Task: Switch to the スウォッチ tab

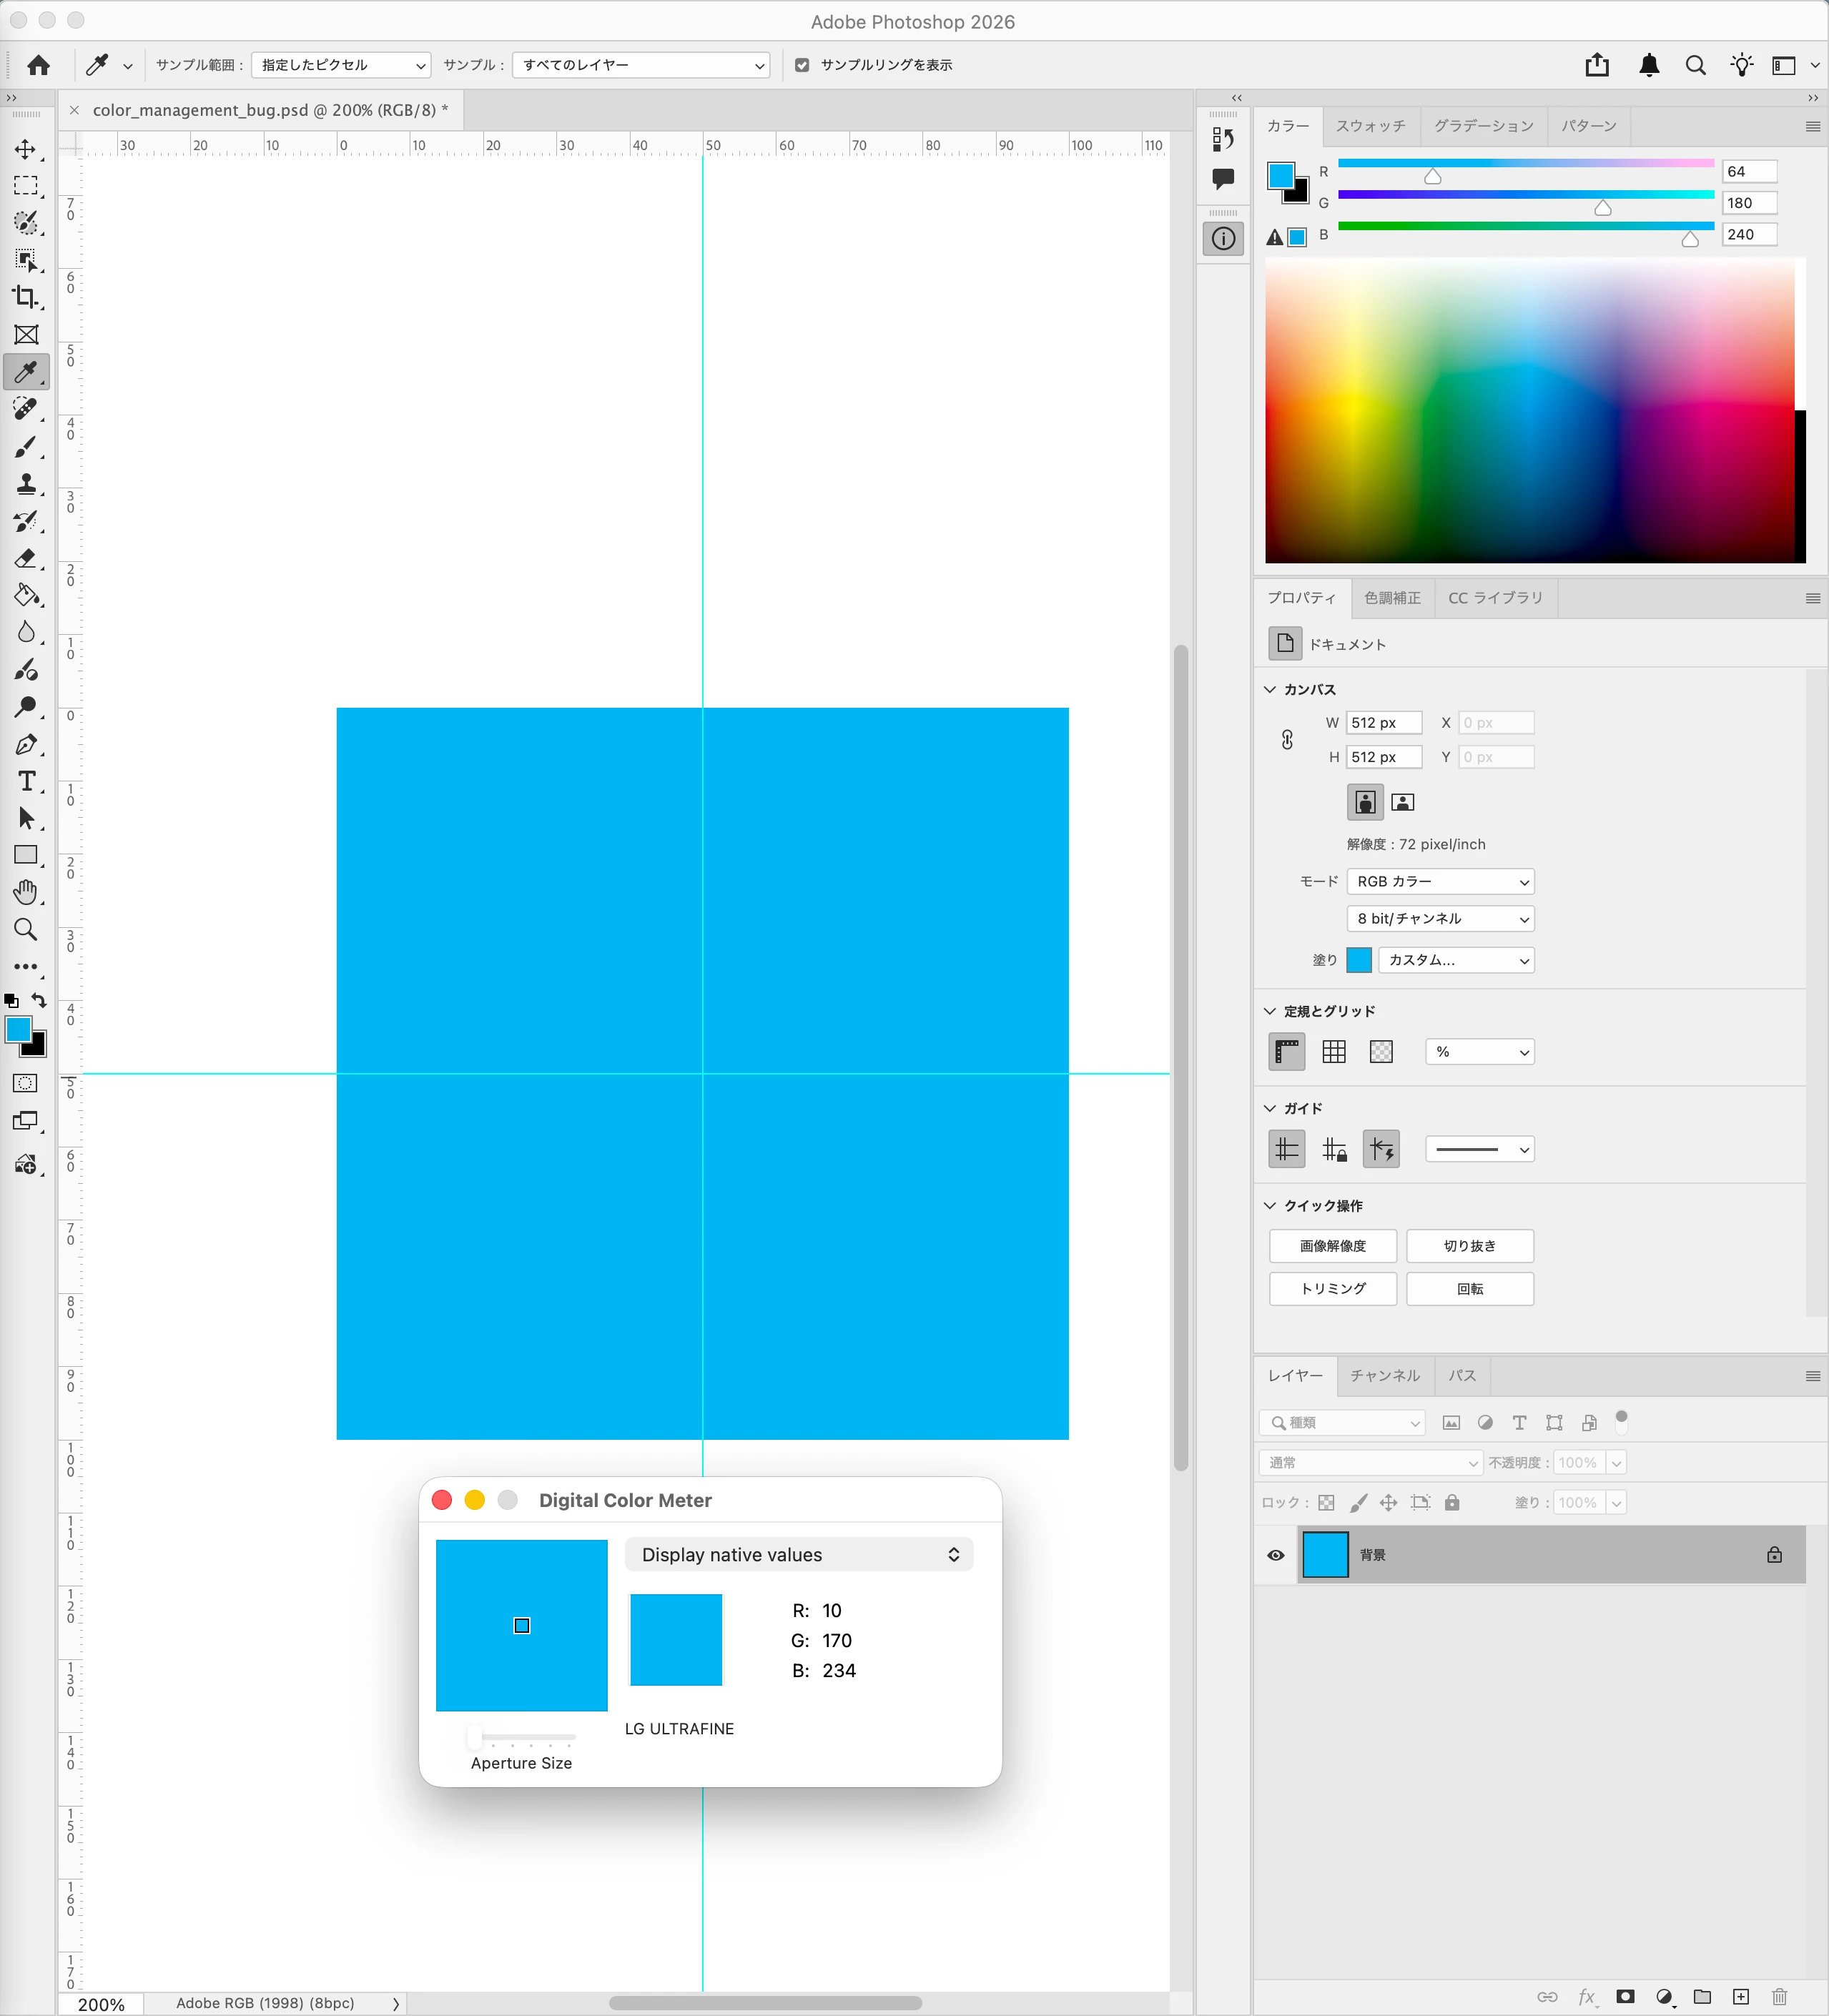Action: [1370, 126]
